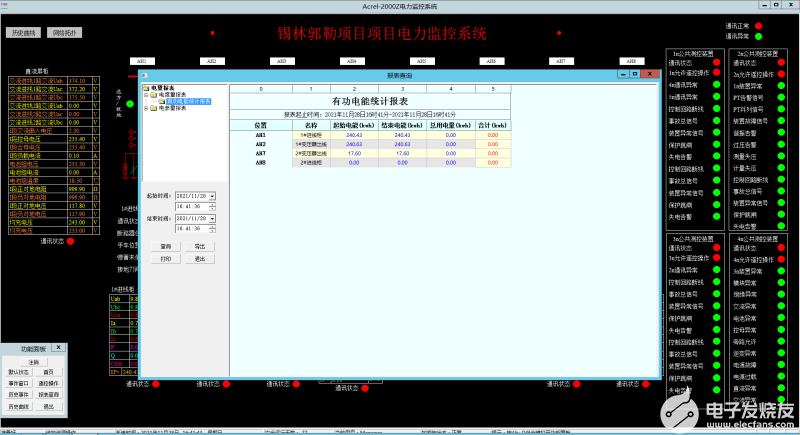
Task: Click the 电池异常 green lamp
Action: pos(781,318)
